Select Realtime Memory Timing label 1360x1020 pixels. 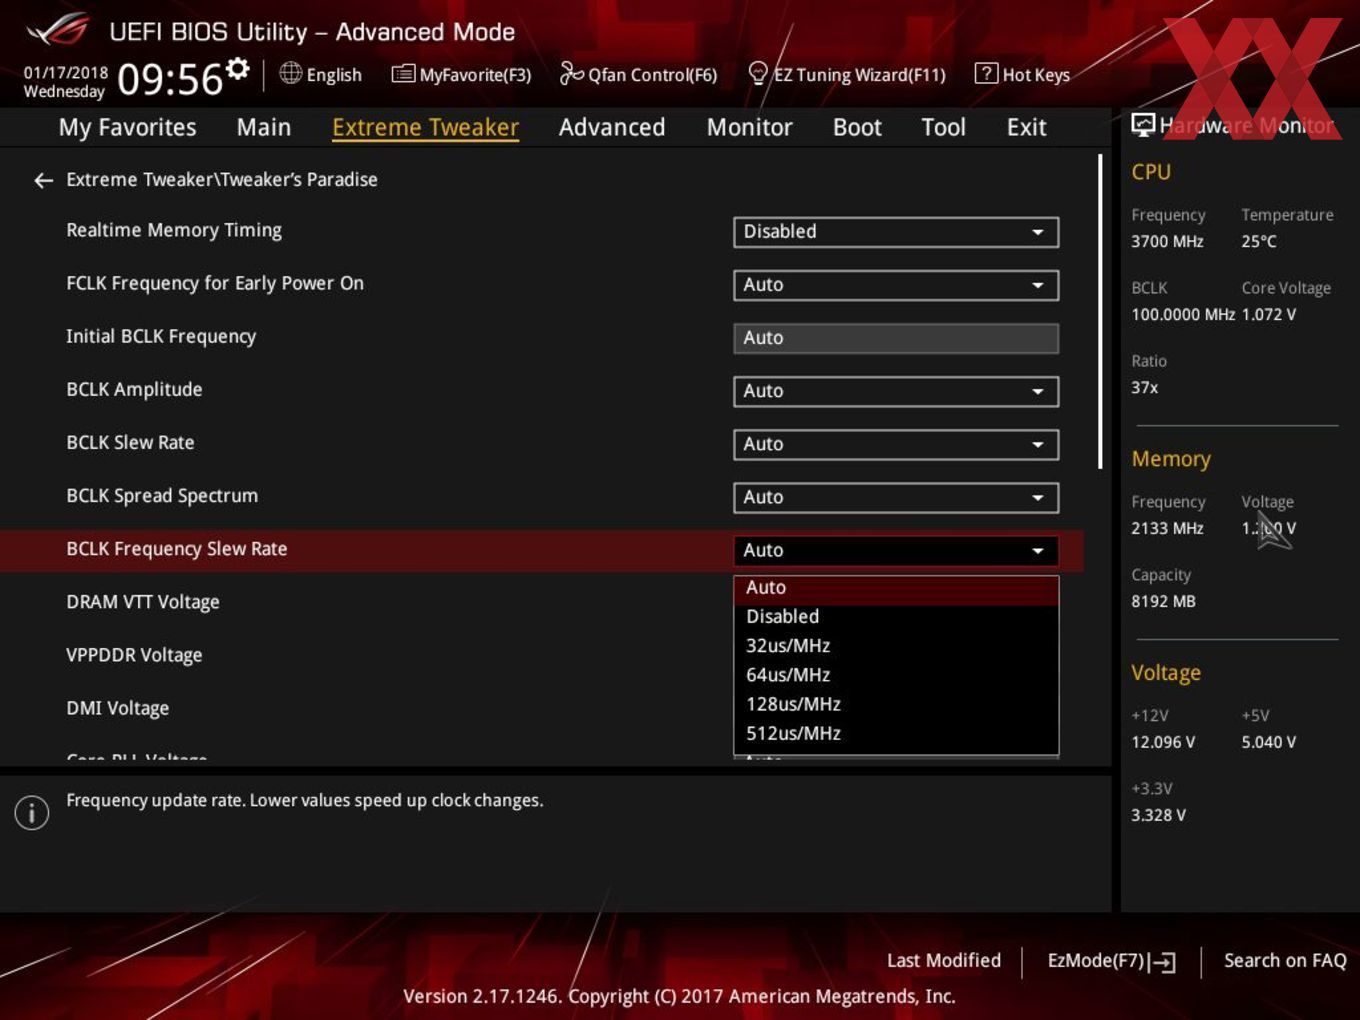coord(174,230)
